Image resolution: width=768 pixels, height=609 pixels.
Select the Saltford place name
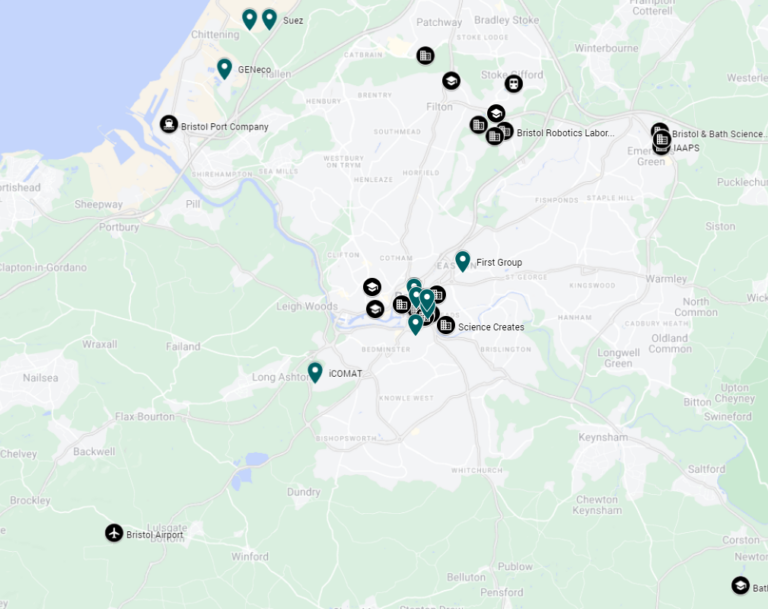pos(706,469)
